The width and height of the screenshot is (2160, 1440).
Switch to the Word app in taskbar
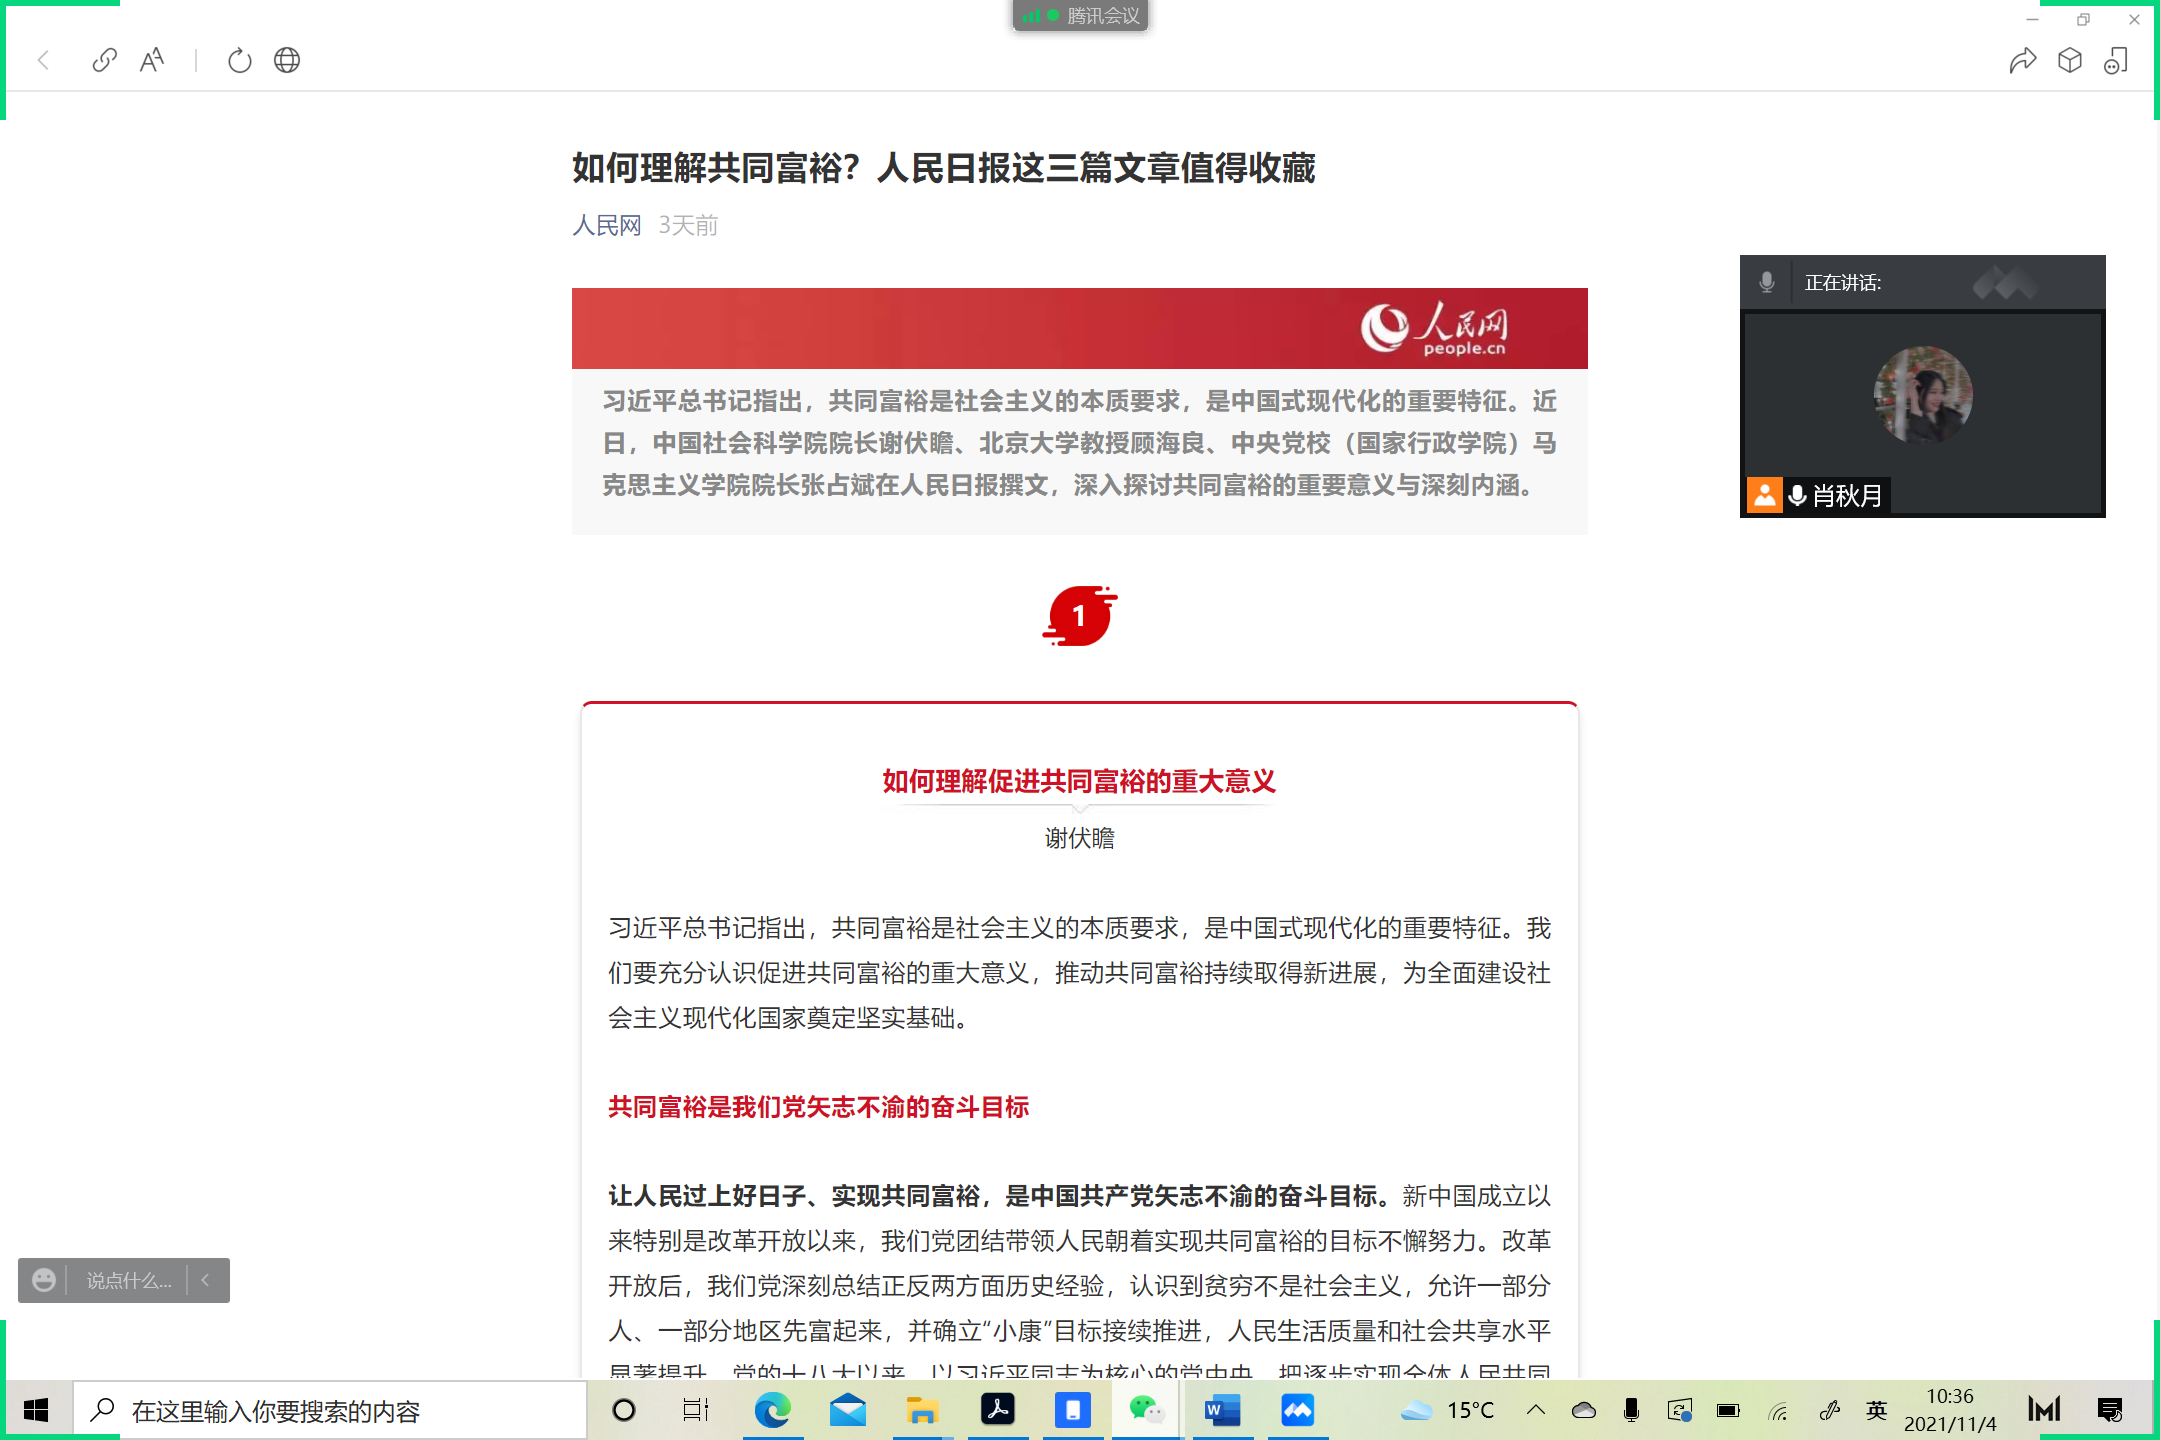pos(1222,1410)
